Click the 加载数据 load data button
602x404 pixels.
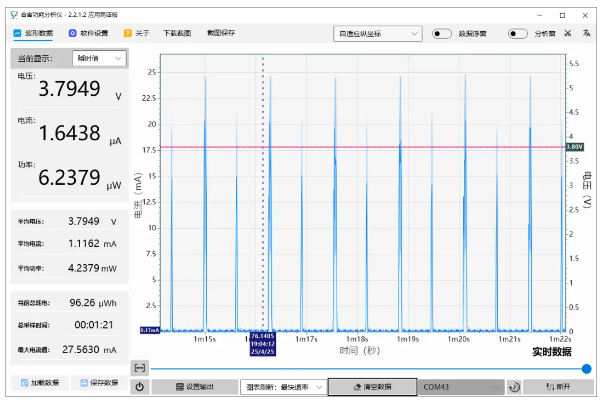40,383
